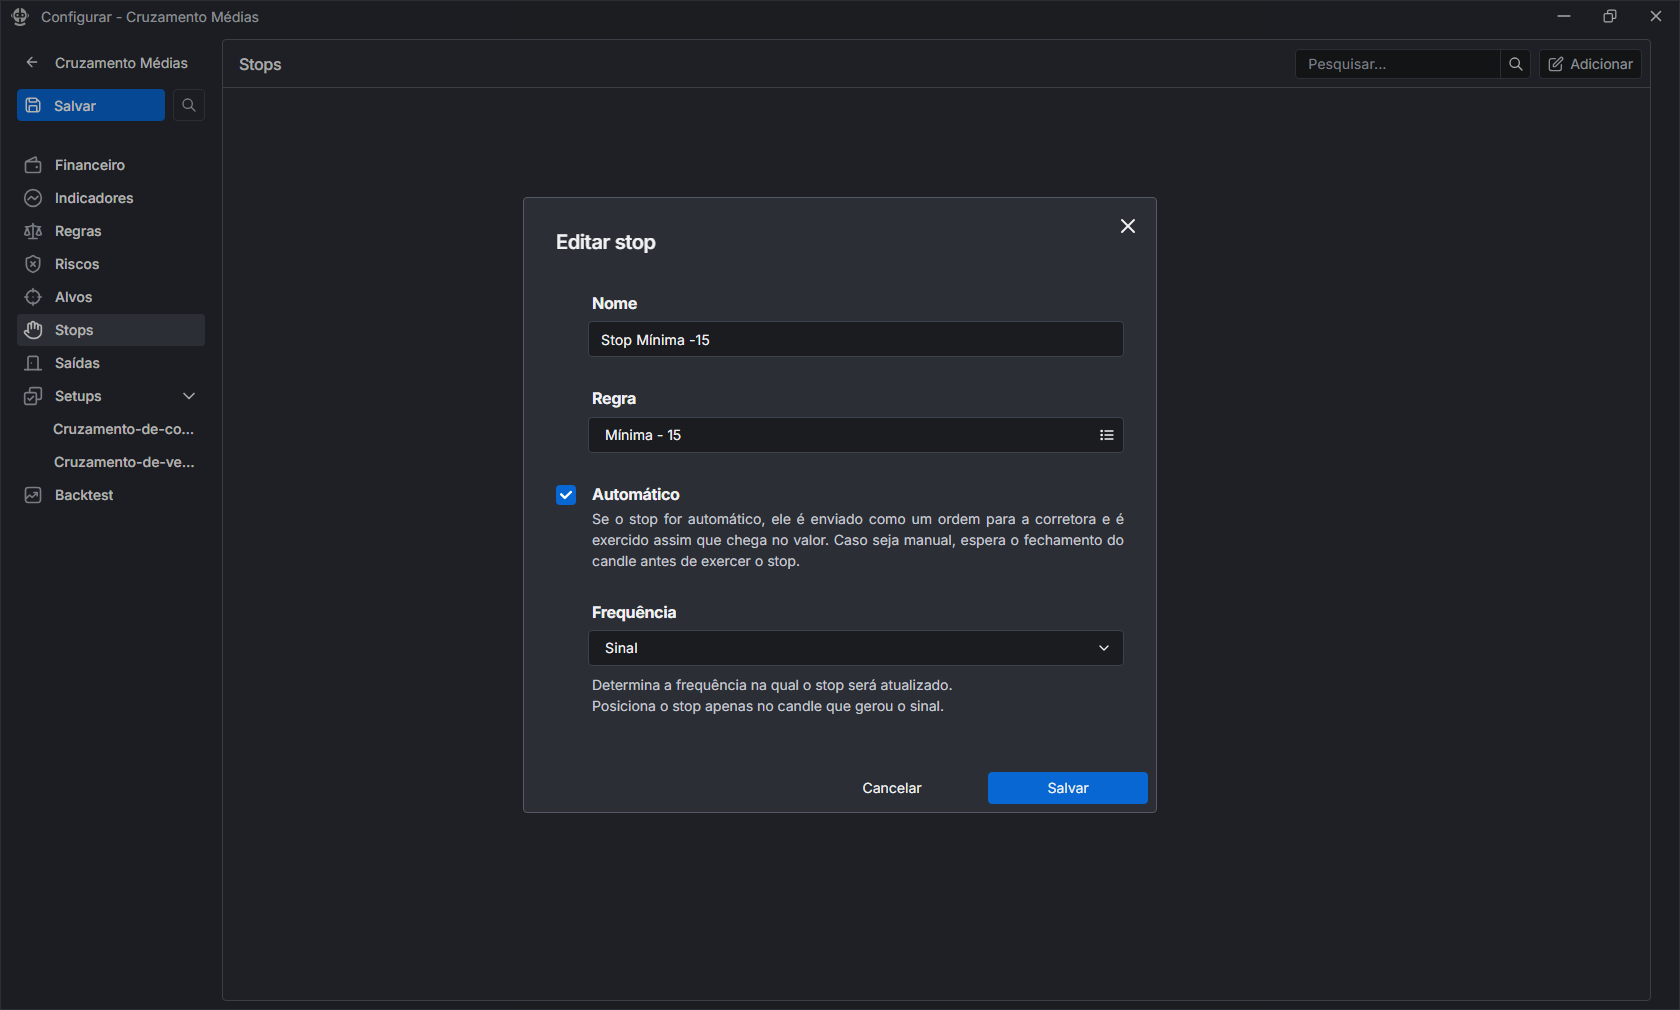Image resolution: width=1680 pixels, height=1010 pixels.
Task: Click the Nome text input field
Action: [855, 340]
